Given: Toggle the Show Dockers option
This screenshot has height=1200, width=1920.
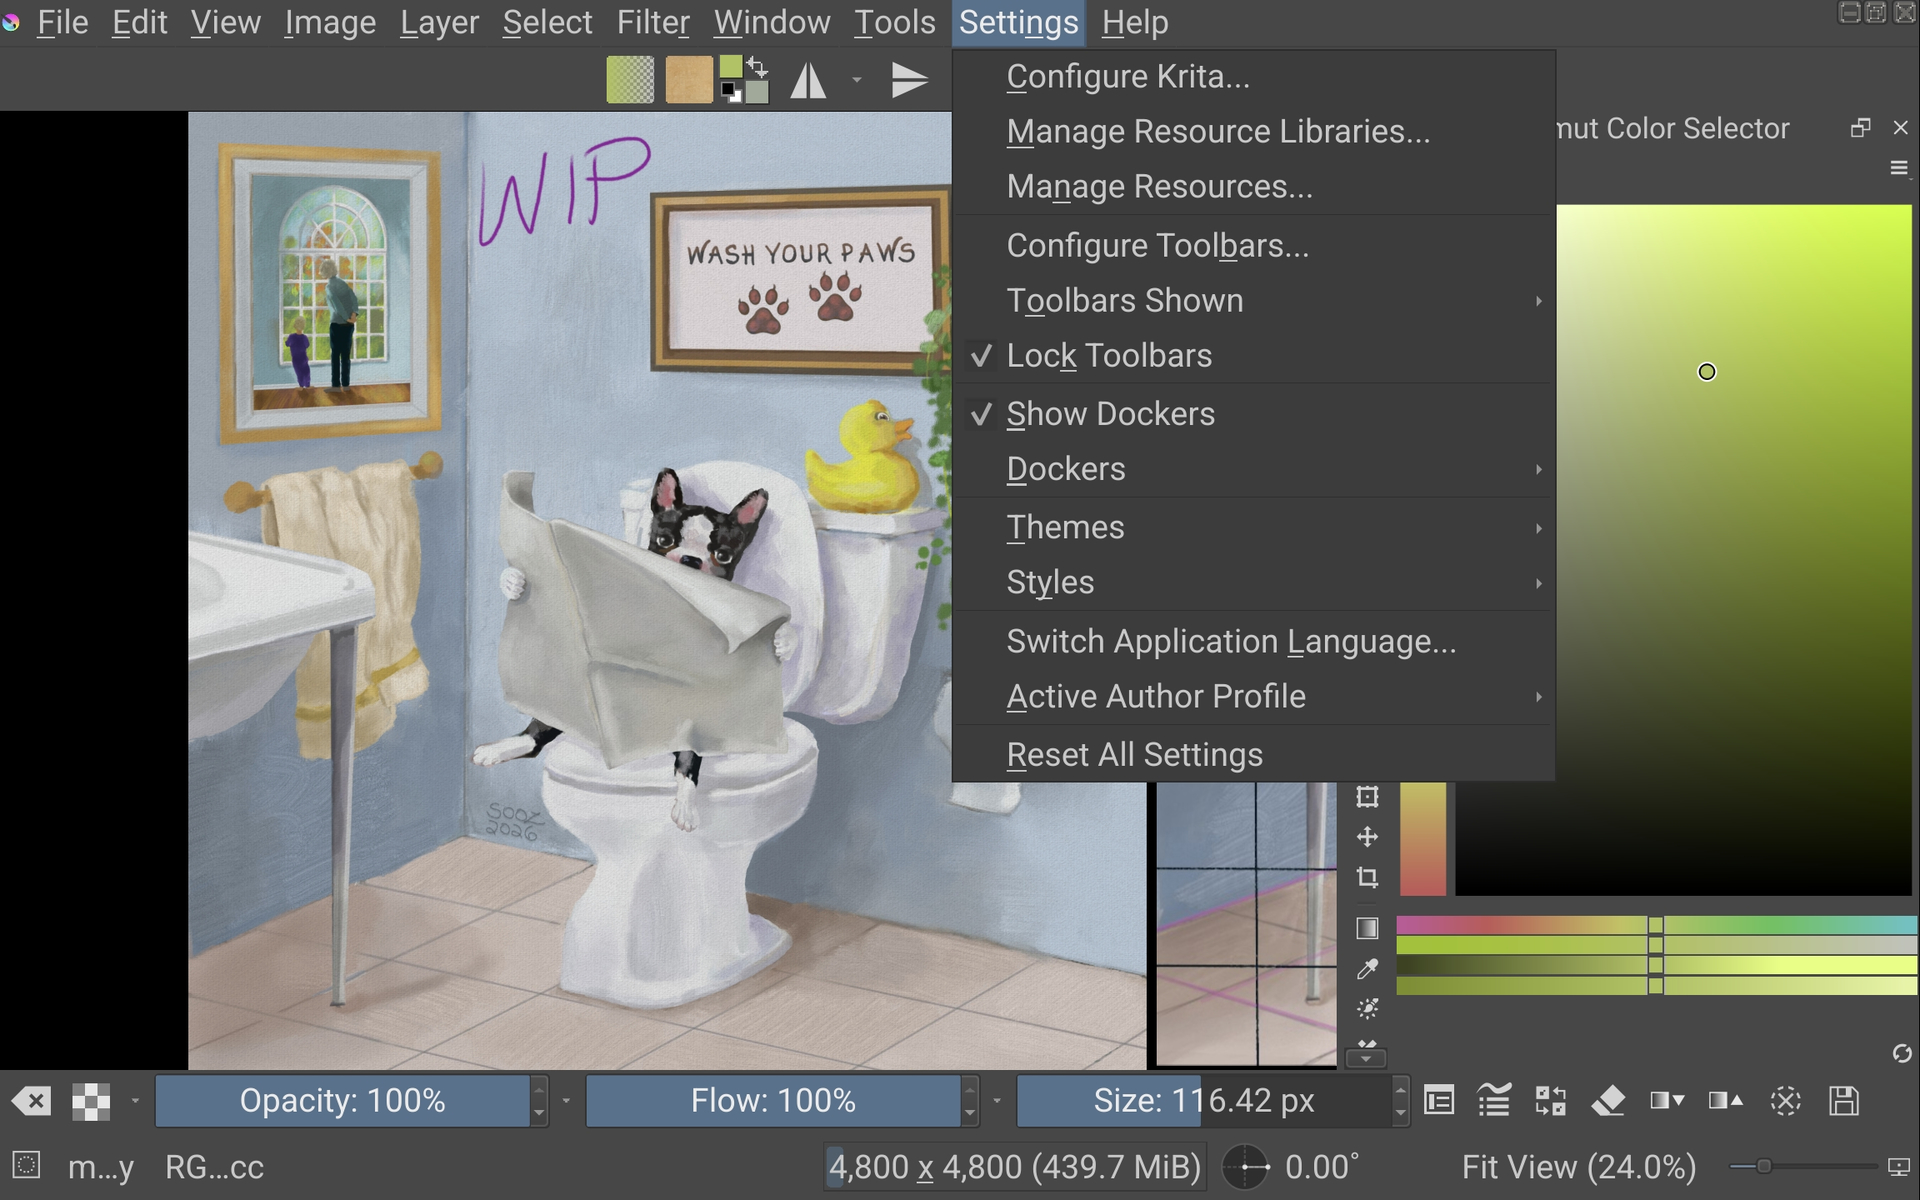Looking at the screenshot, I should (x=1254, y=414).
